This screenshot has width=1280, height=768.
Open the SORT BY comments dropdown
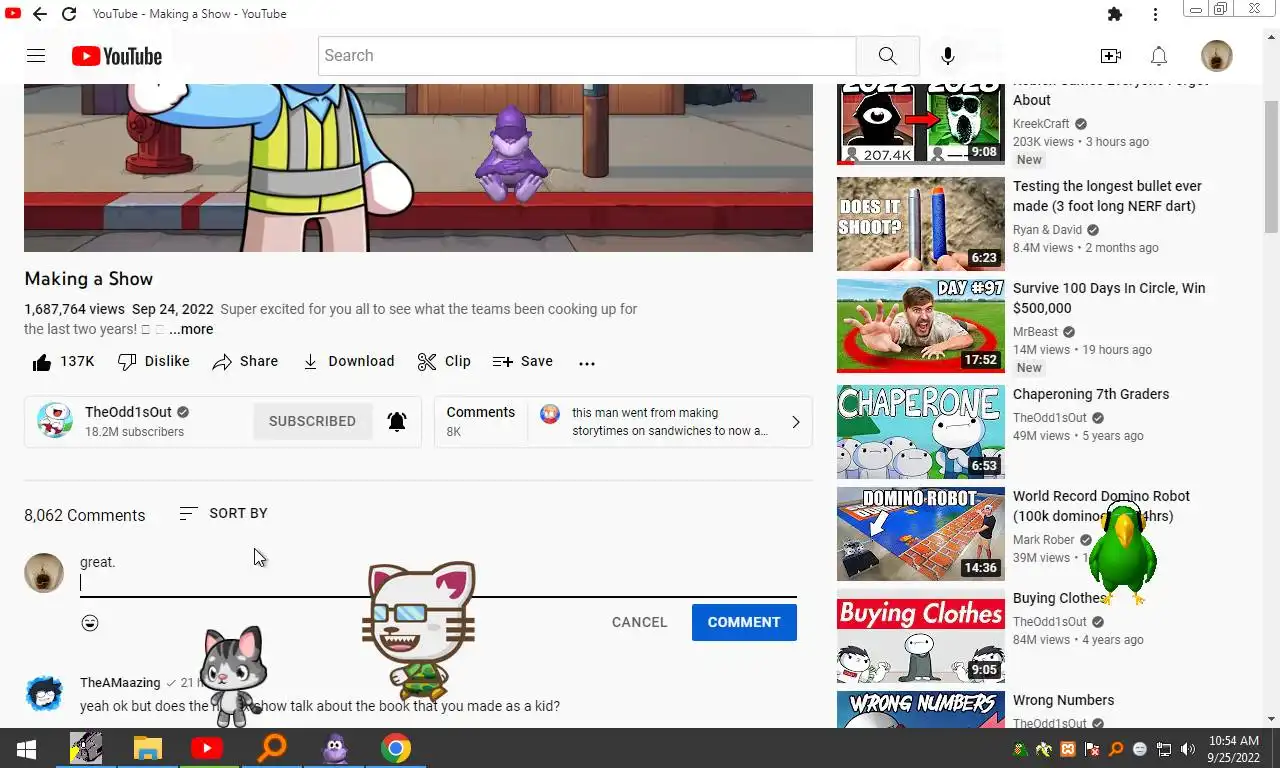(223, 513)
